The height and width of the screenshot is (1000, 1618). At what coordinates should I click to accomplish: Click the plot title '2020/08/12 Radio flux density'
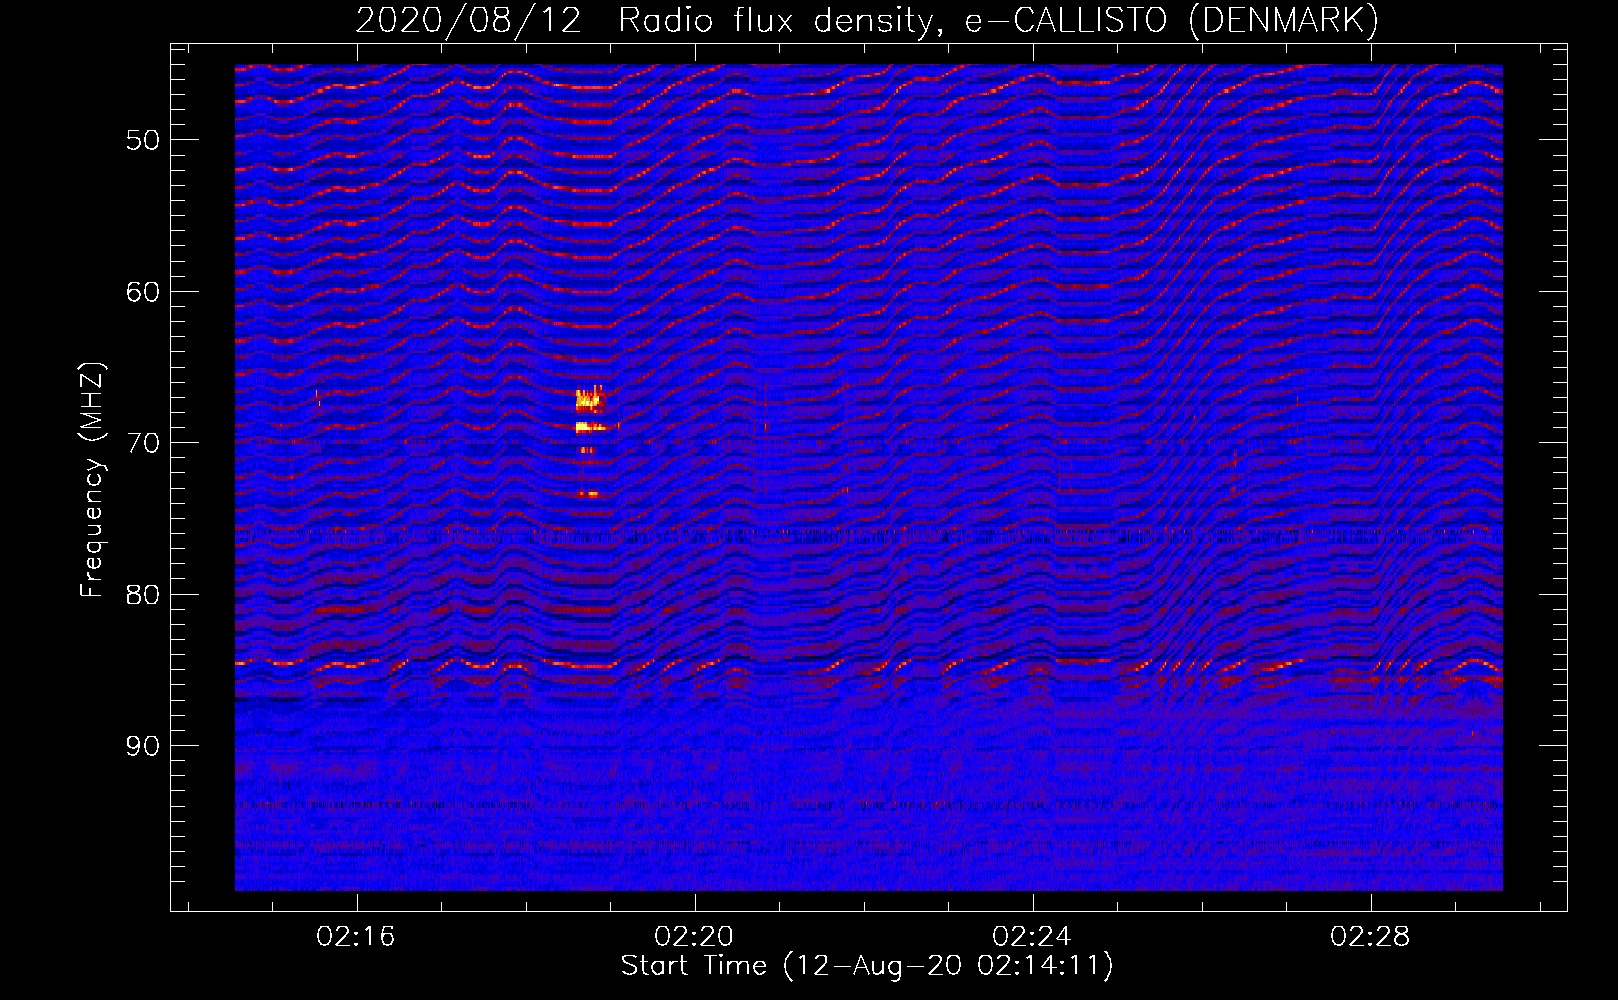click(x=867, y=20)
